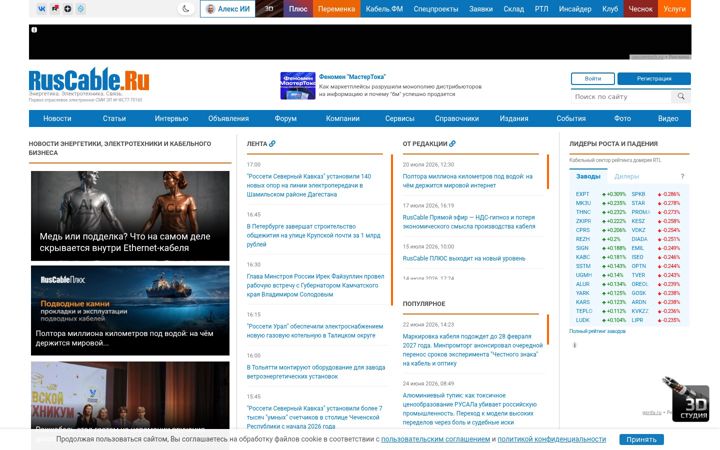Open the Компании navigation item
The height and width of the screenshot is (450, 720).
[x=343, y=118]
